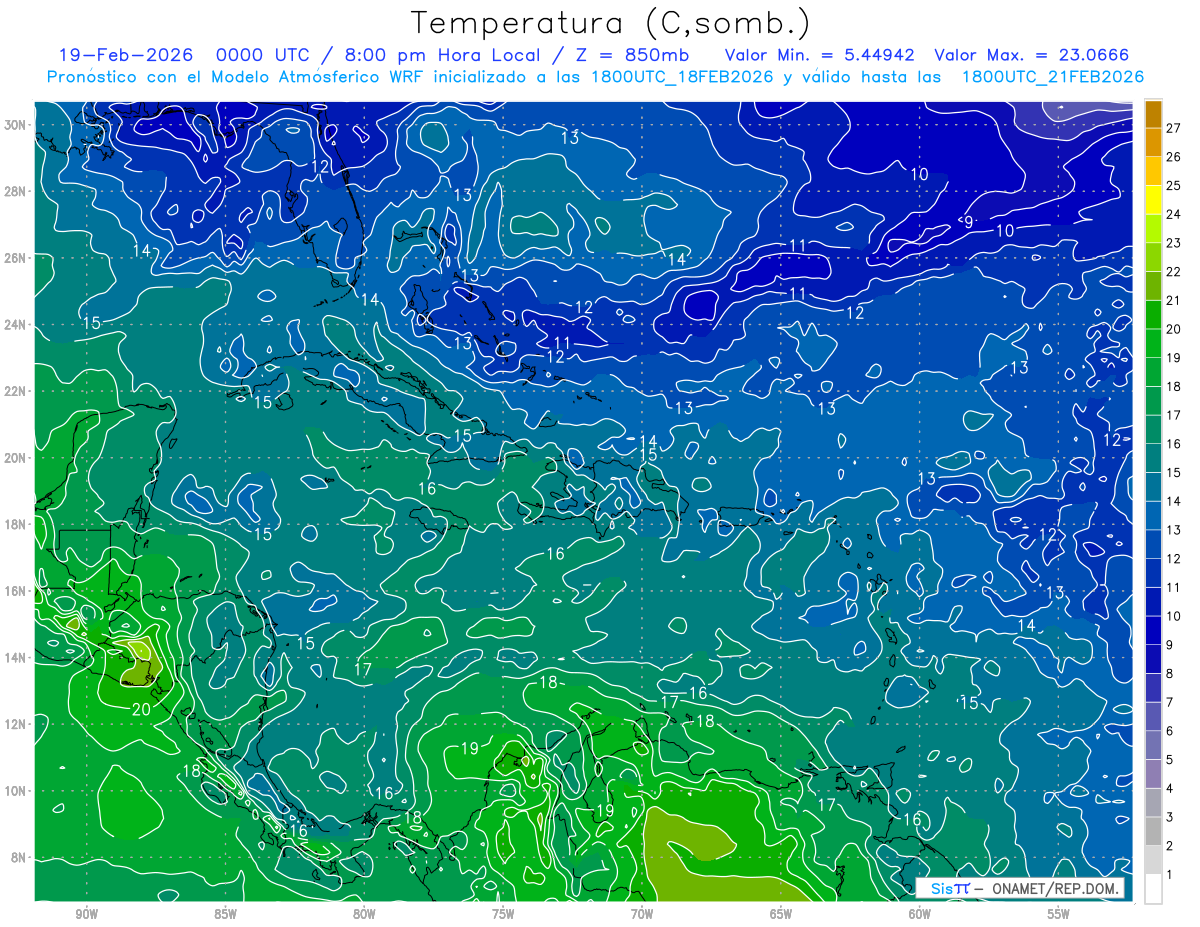Click the 60W longitude axis label
Viewport: 1200px width, 927px height.
click(920, 915)
